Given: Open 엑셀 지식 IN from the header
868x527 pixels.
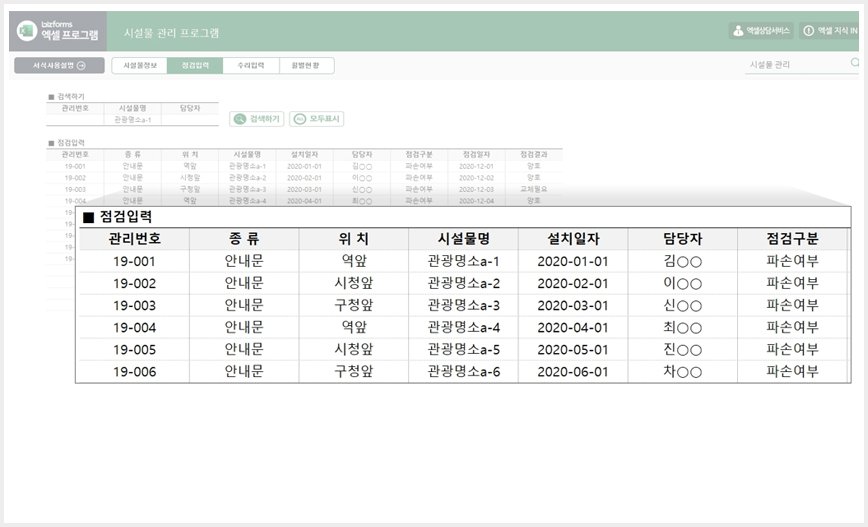Looking at the screenshot, I should click(829, 31).
